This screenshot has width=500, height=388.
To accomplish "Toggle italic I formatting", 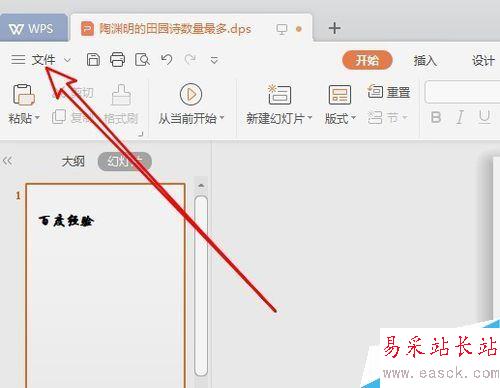I will click(460, 117).
